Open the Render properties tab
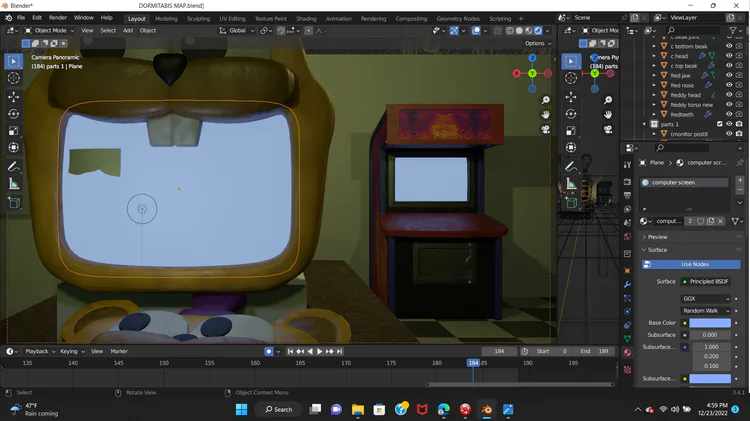 point(627,182)
